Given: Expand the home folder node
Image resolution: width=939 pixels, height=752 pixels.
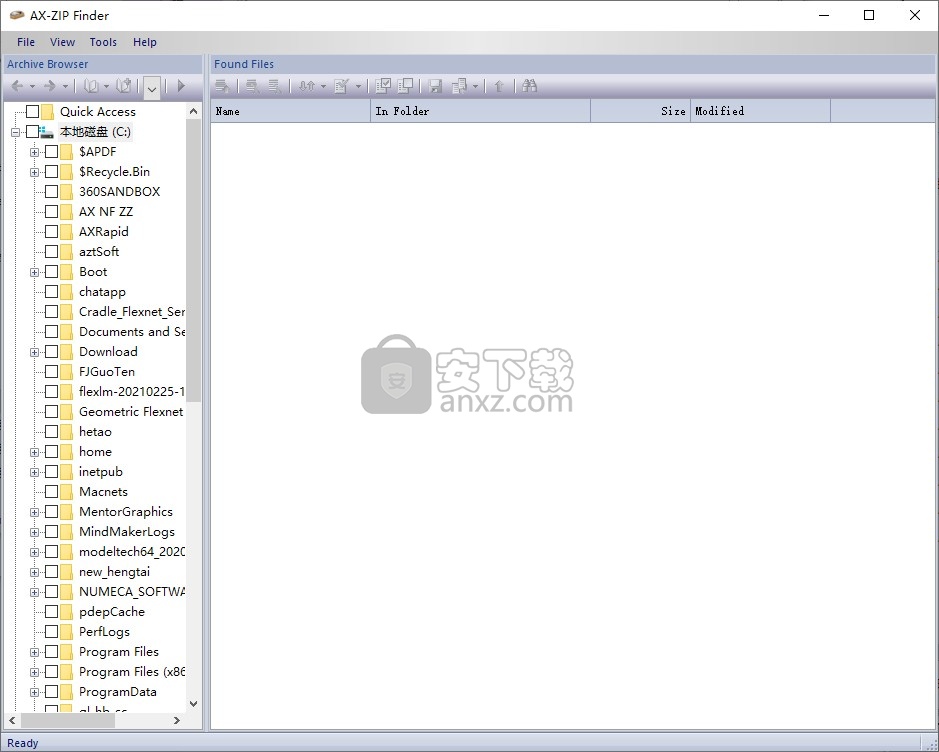Looking at the screenshot, I should 34,452.
